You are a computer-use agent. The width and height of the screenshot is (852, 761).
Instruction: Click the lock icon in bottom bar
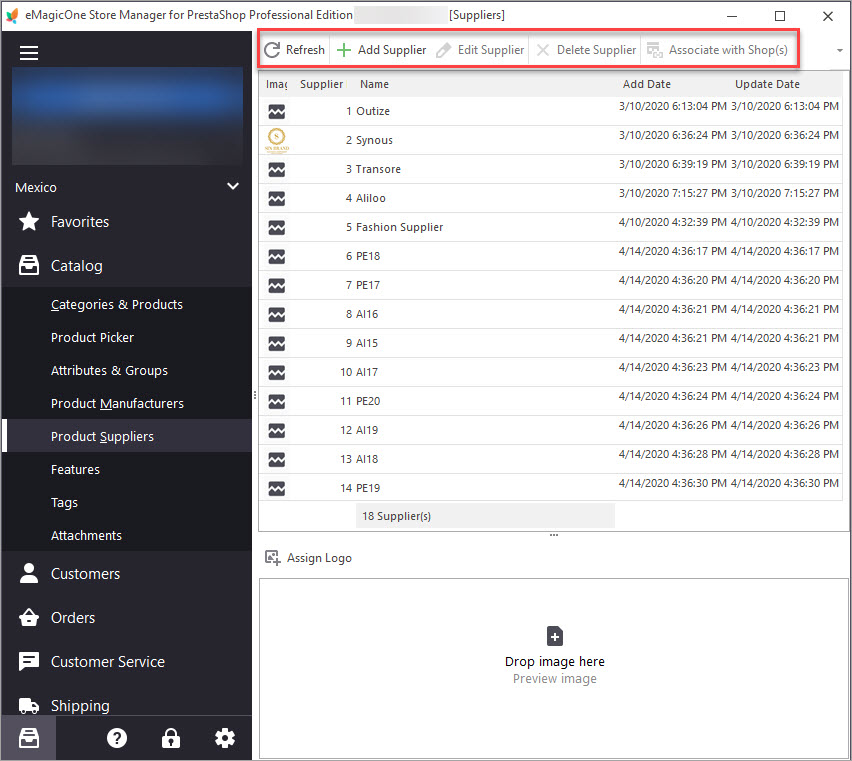tap(171, 738)
